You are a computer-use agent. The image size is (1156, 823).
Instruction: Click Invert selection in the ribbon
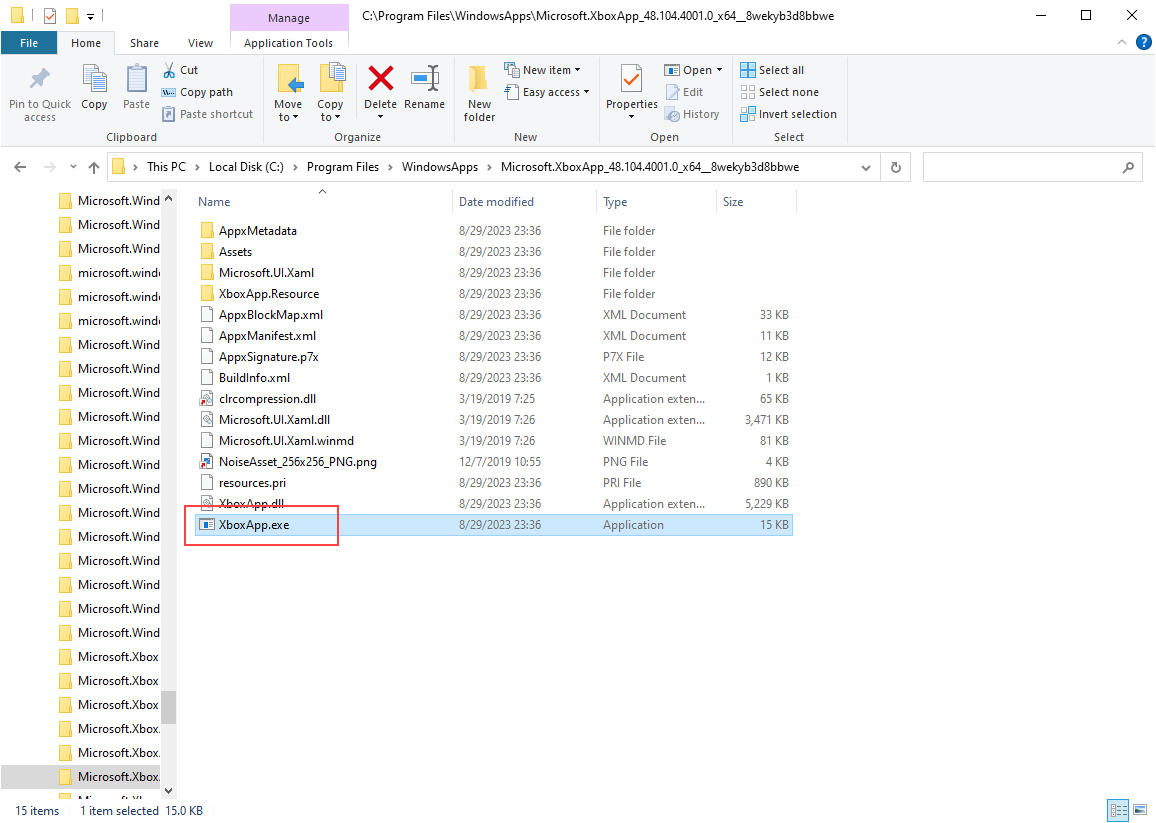(x=788, y=114)
